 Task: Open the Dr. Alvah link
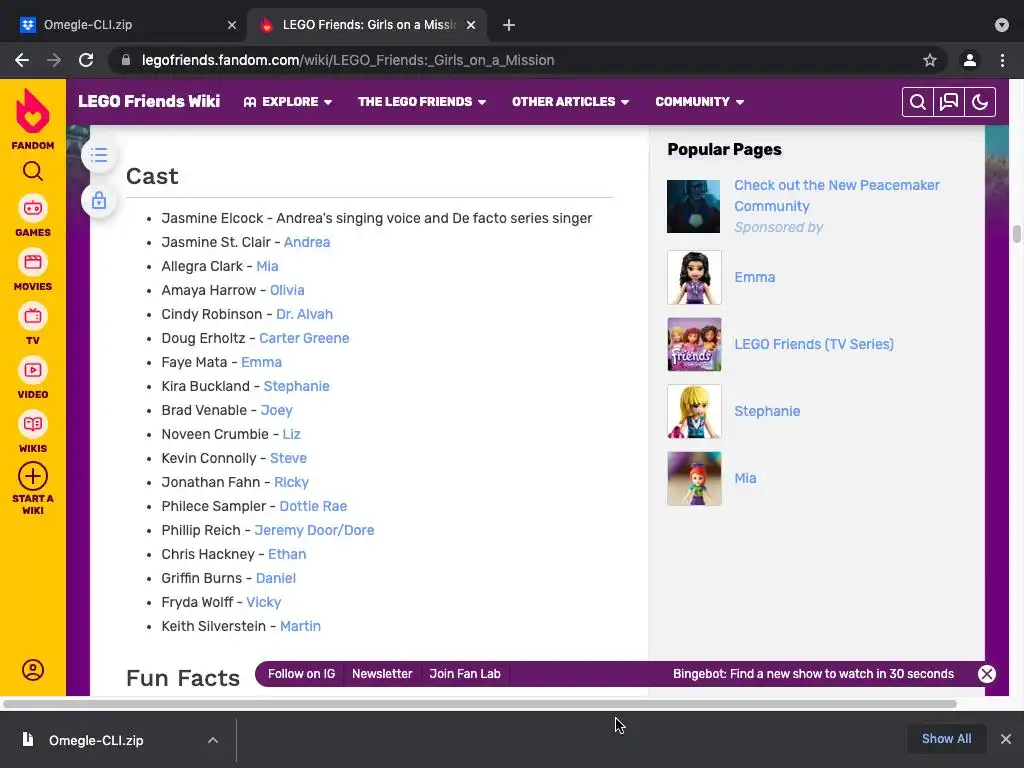pyautogui.click(x=304, y=314)
